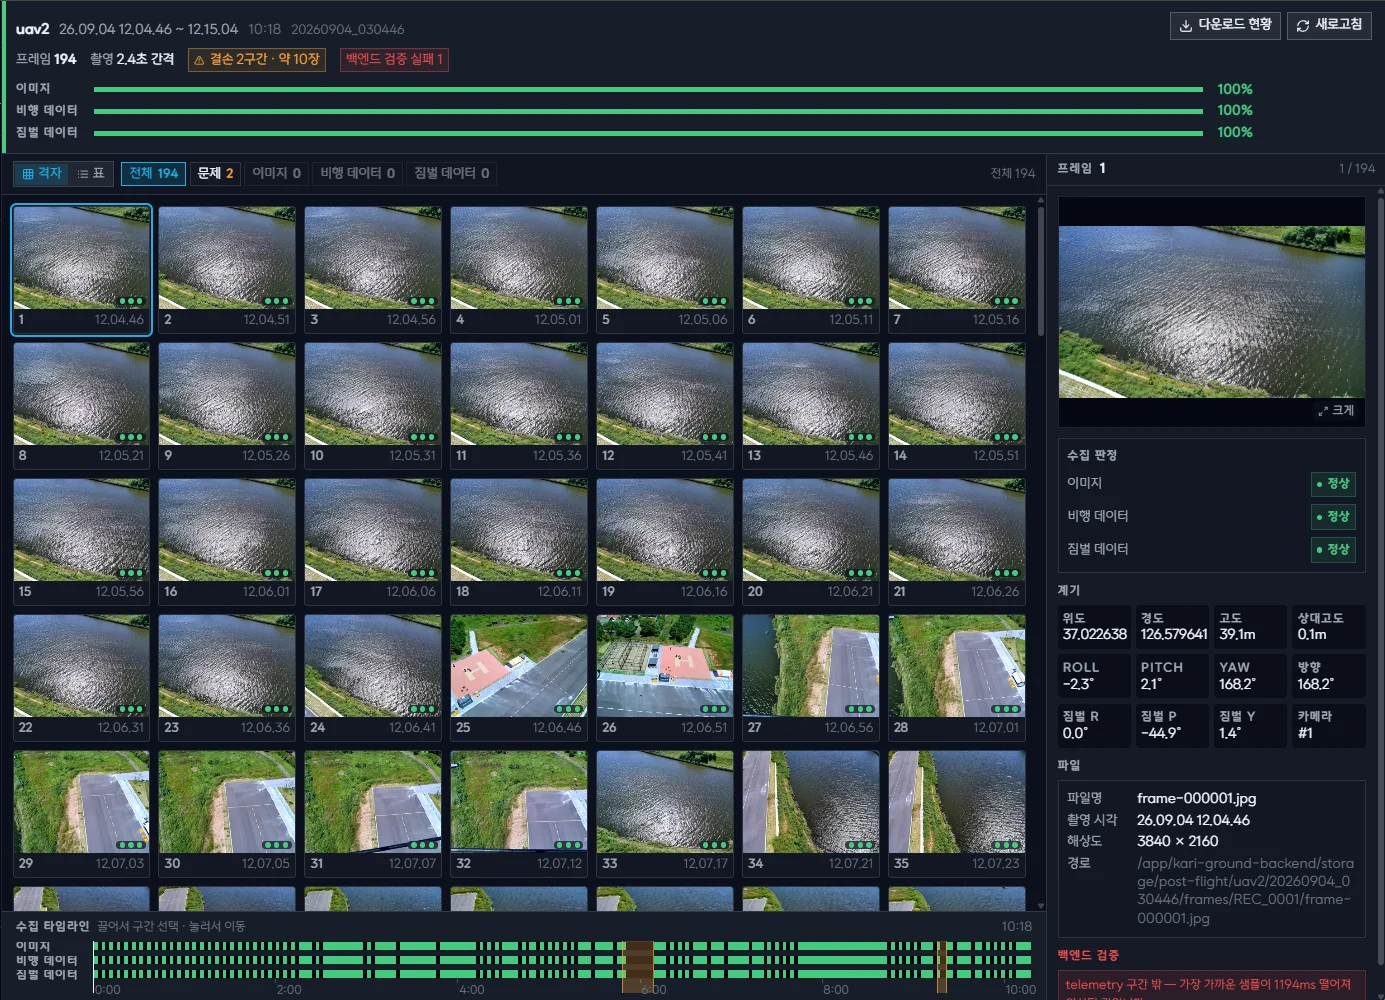Click the 결손 2구간 warning badge
1385x1000 pixels.
pos(258,60)
